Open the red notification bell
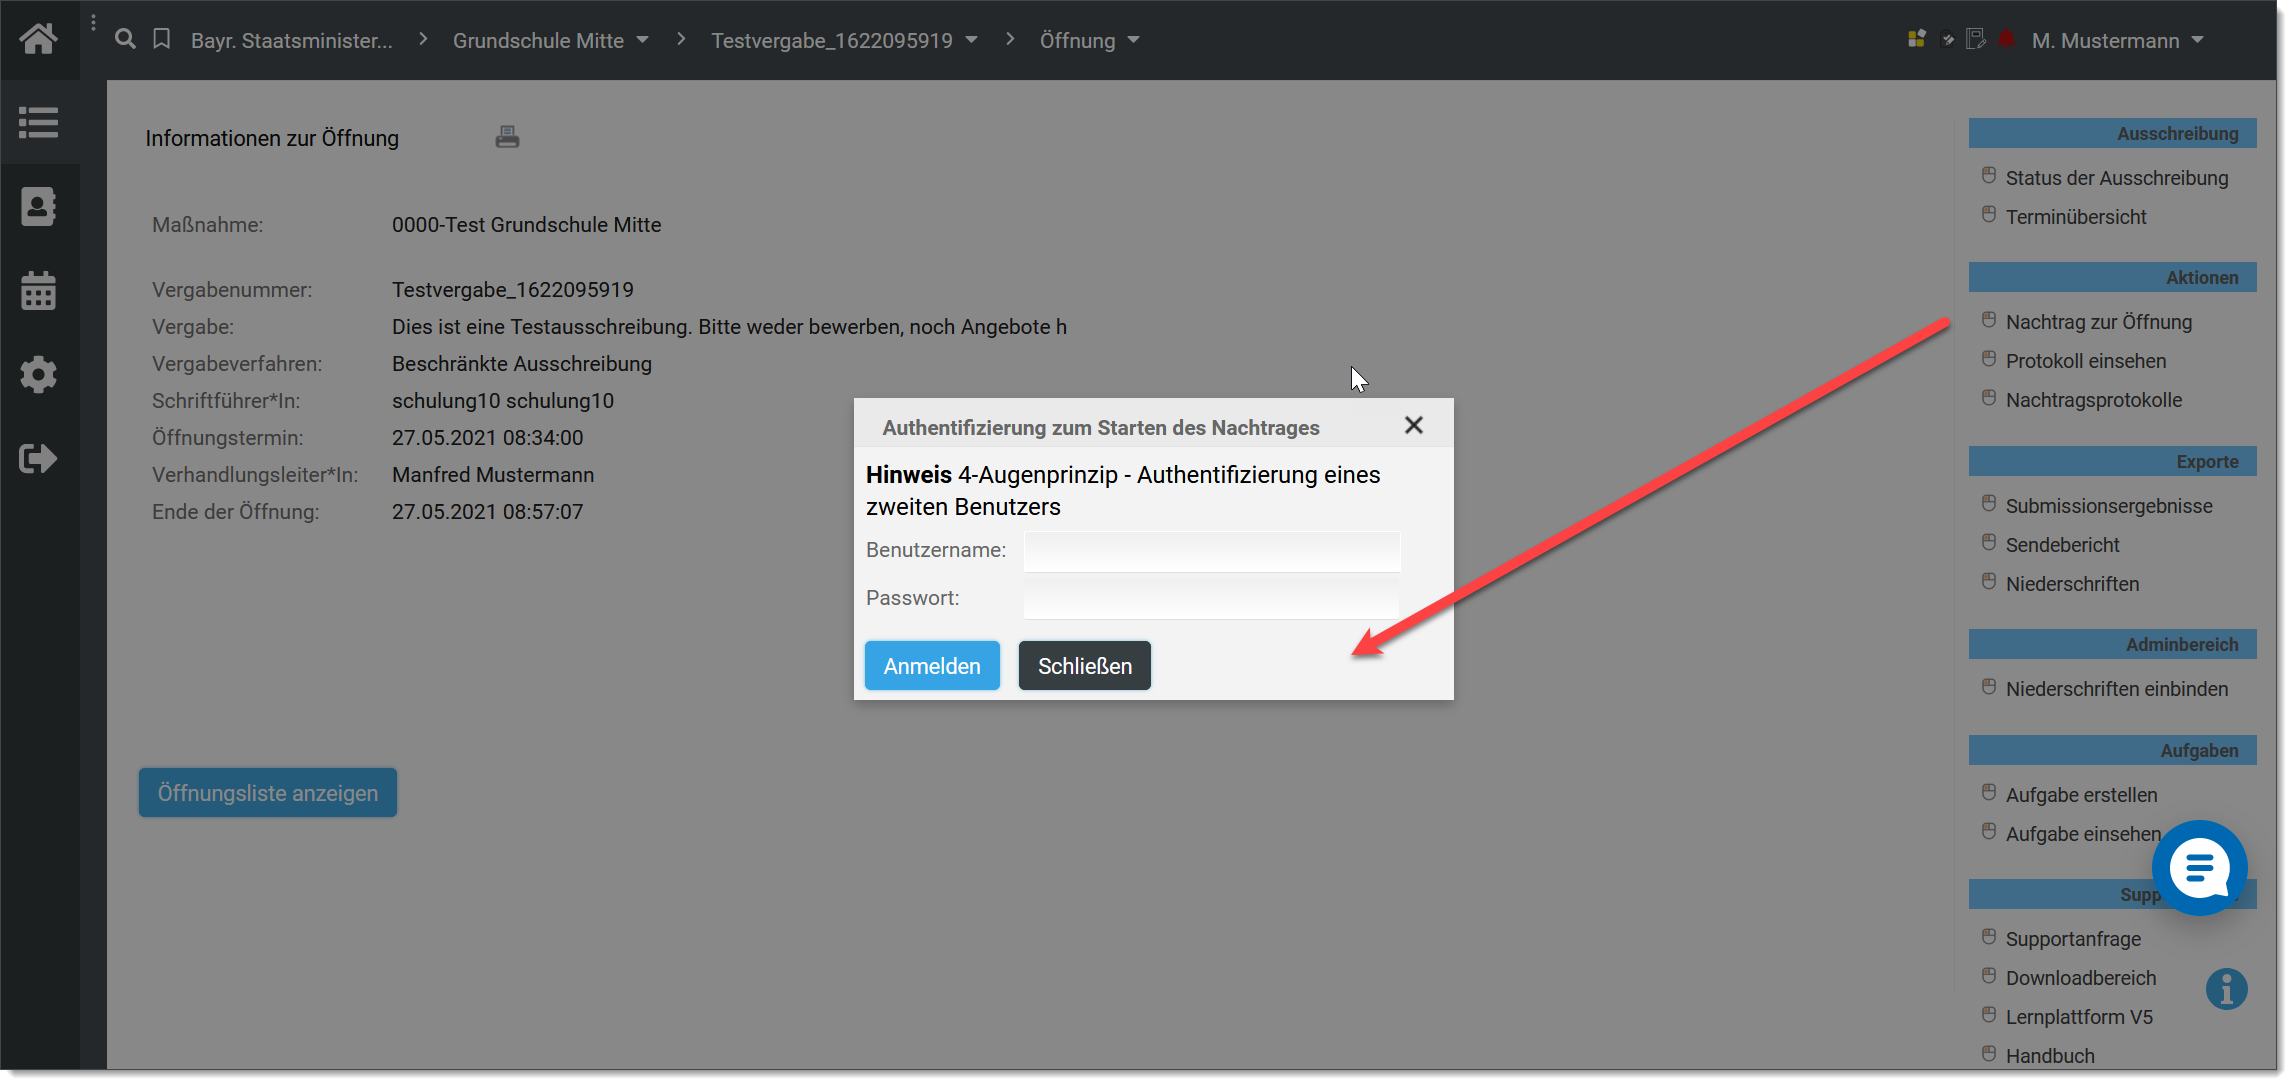The width and height of the screenshot is (2292, 1085). [x=2006, y=39]
